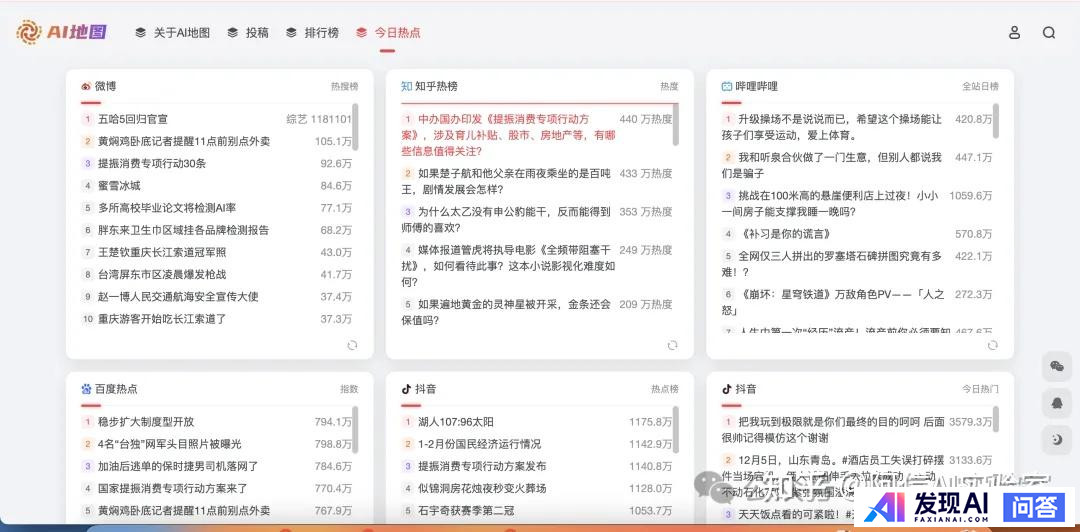Refresh the 知乎热榜 card
This screenshot has height=532, width=1080.
[x=672, y=345]
